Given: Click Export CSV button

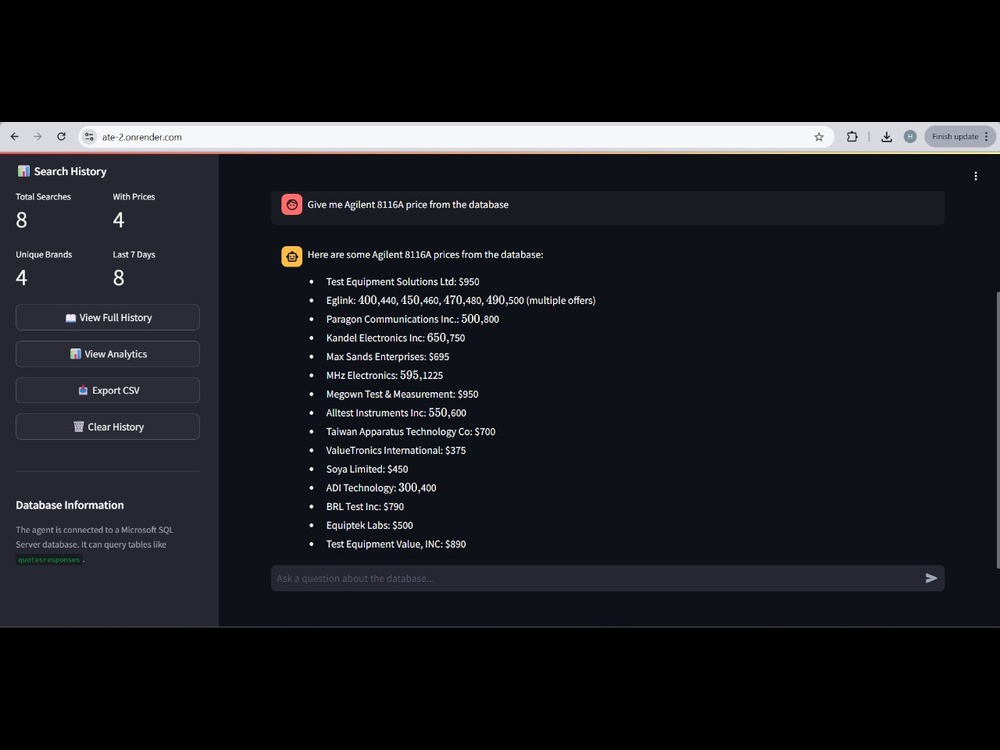Looking at the screenshot, I should [108, 390].
